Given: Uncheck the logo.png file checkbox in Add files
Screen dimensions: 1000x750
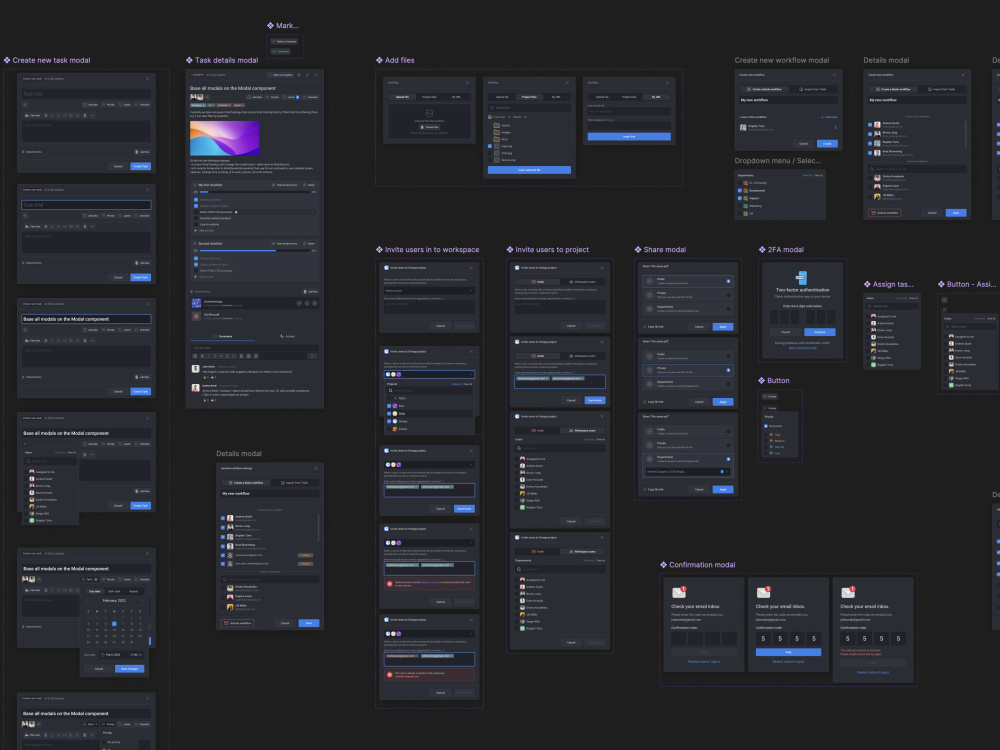Looking at the screenshot, I should point(490,146).
